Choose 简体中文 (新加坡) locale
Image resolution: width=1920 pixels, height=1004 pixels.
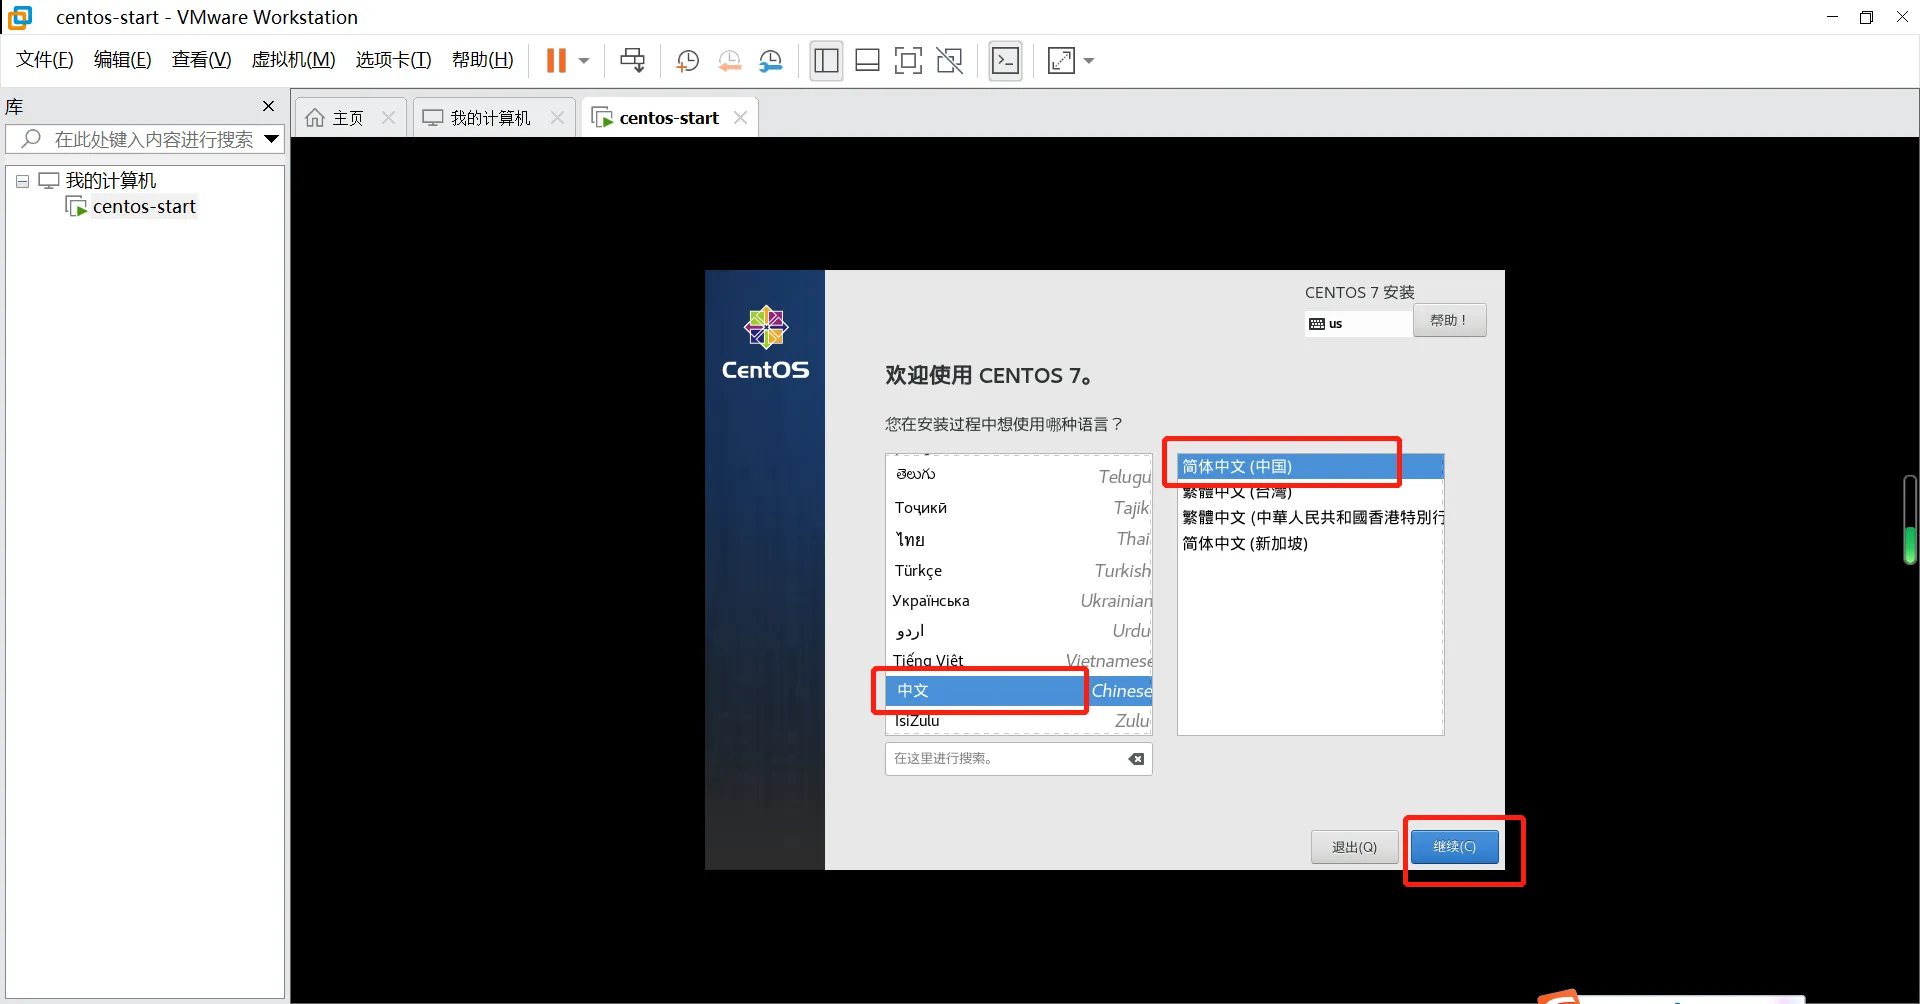click(x=1310, y=544)
